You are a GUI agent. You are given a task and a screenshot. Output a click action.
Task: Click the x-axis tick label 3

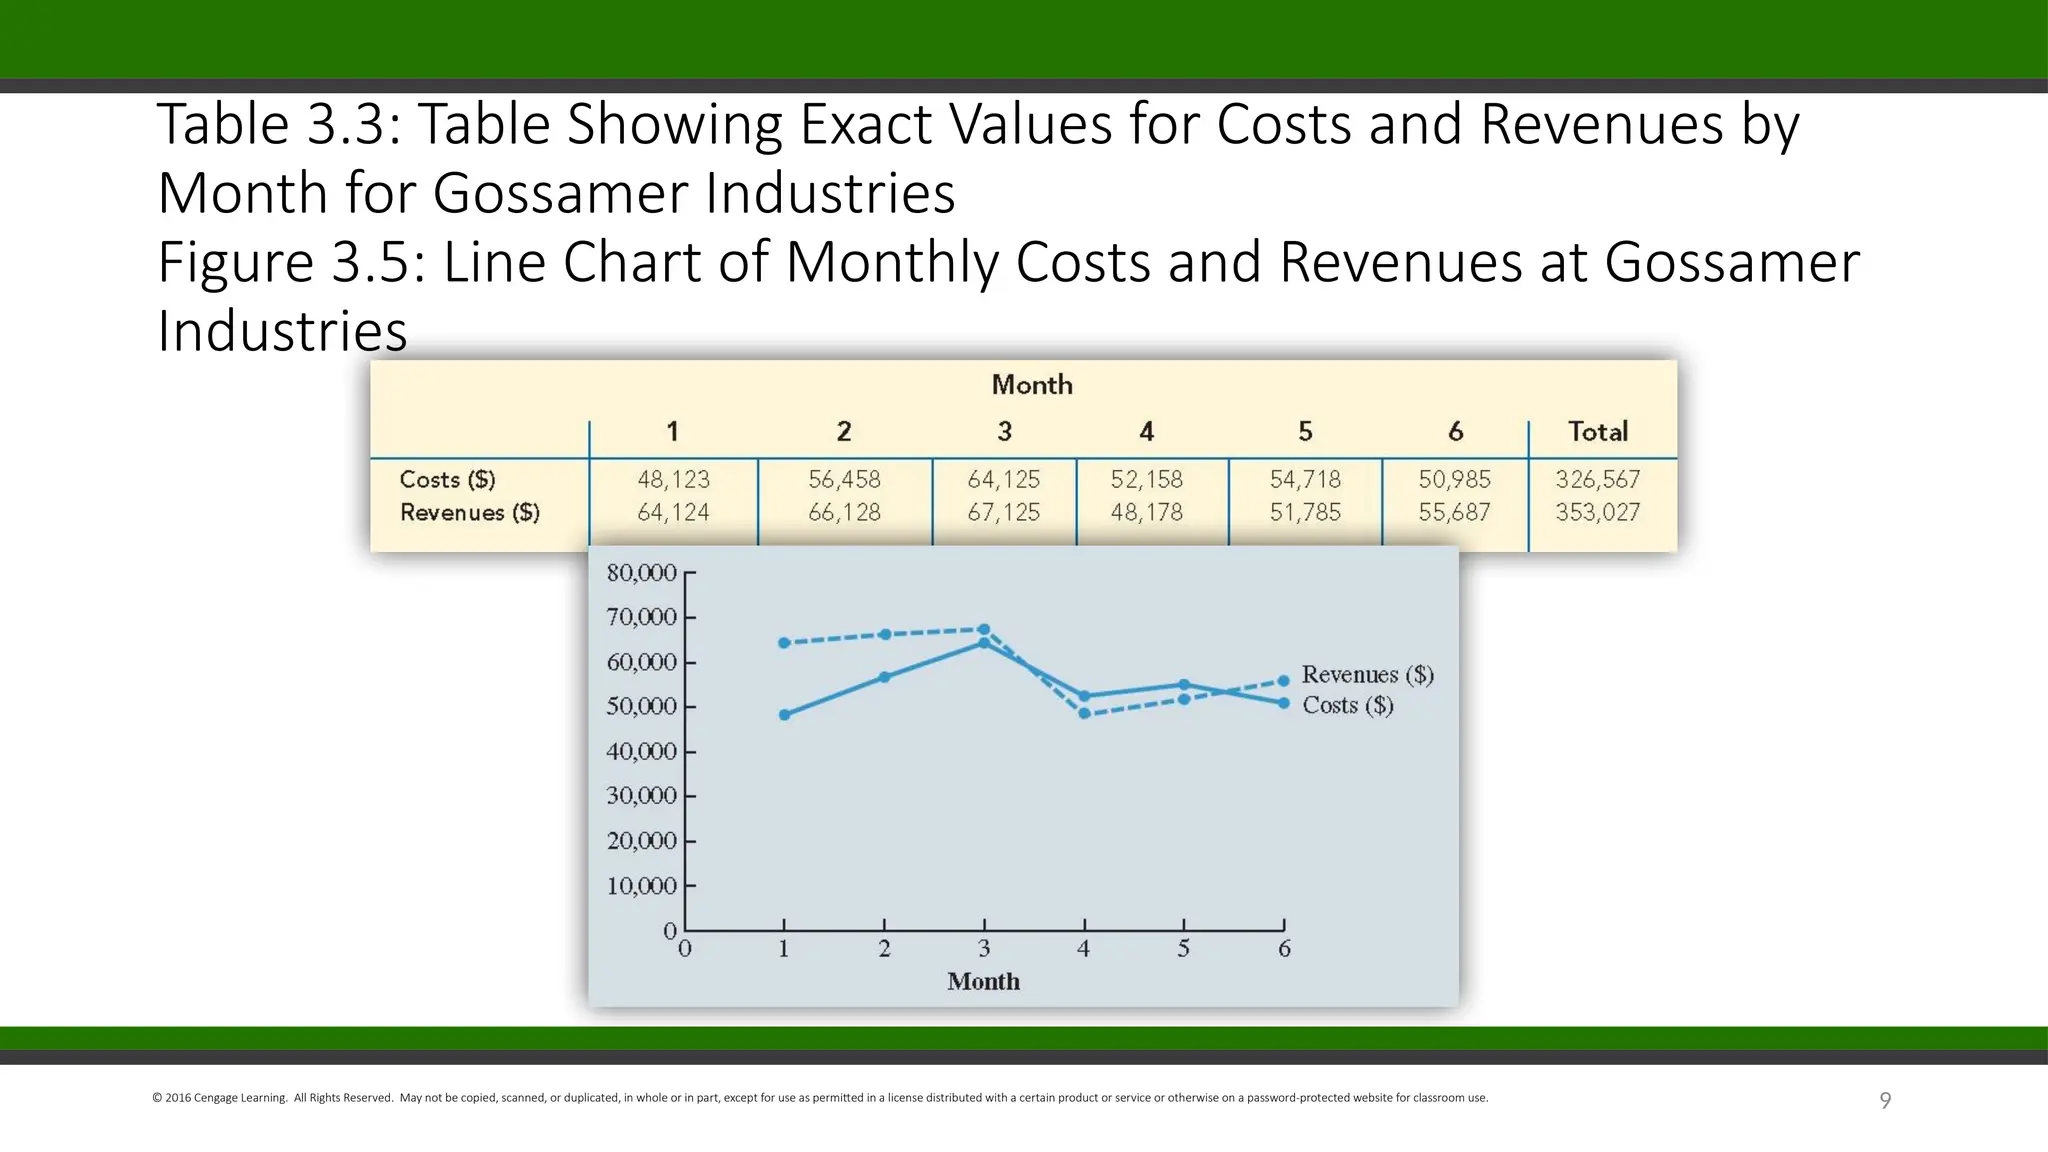tap(984, 949)
